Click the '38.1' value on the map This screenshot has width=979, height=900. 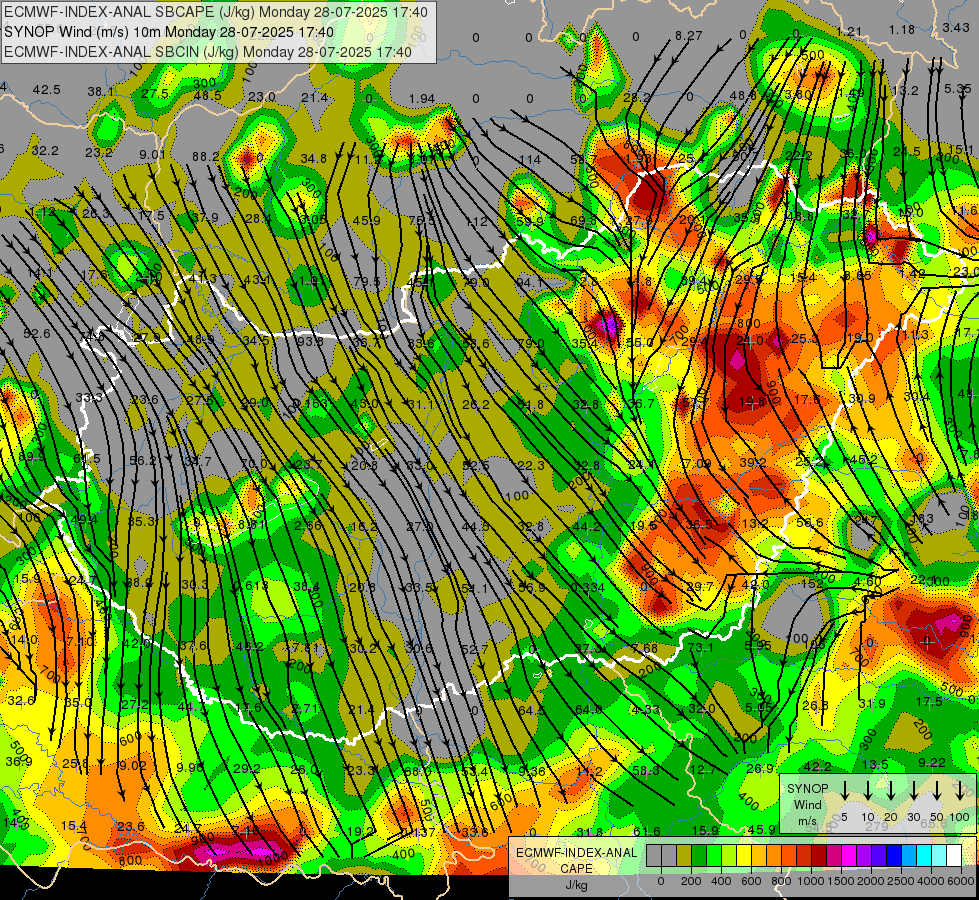[101, 92]
